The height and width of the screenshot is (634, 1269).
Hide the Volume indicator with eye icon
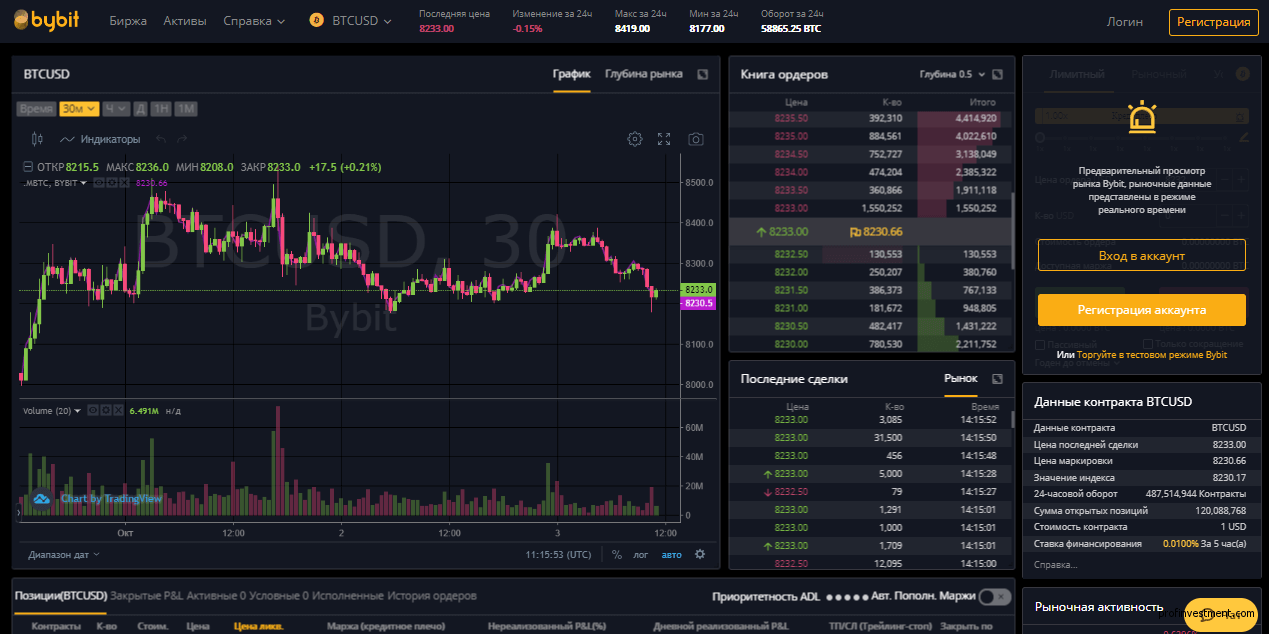(93, 410)
